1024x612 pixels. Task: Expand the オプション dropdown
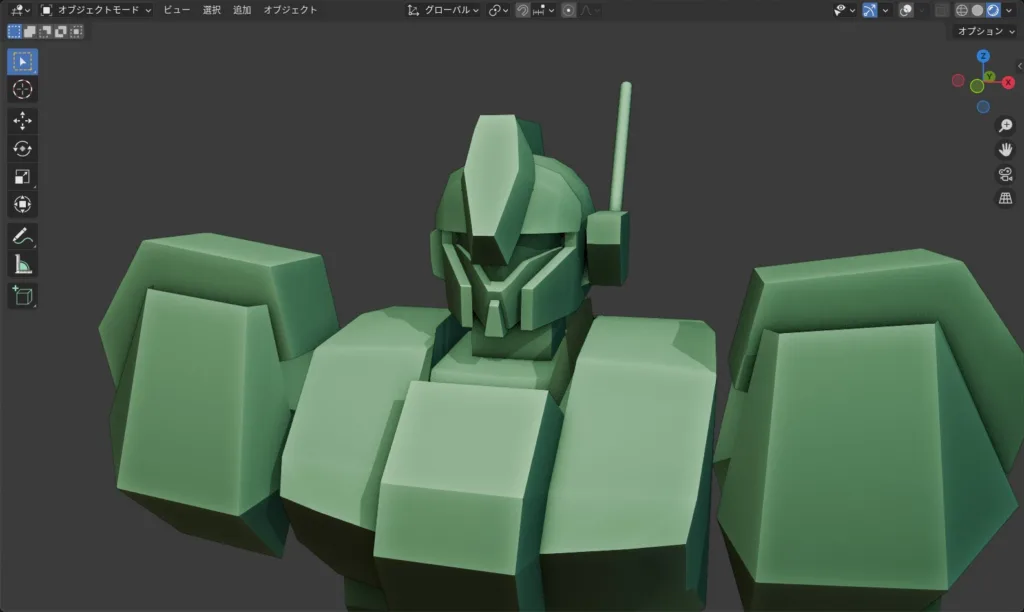[984, 31]
